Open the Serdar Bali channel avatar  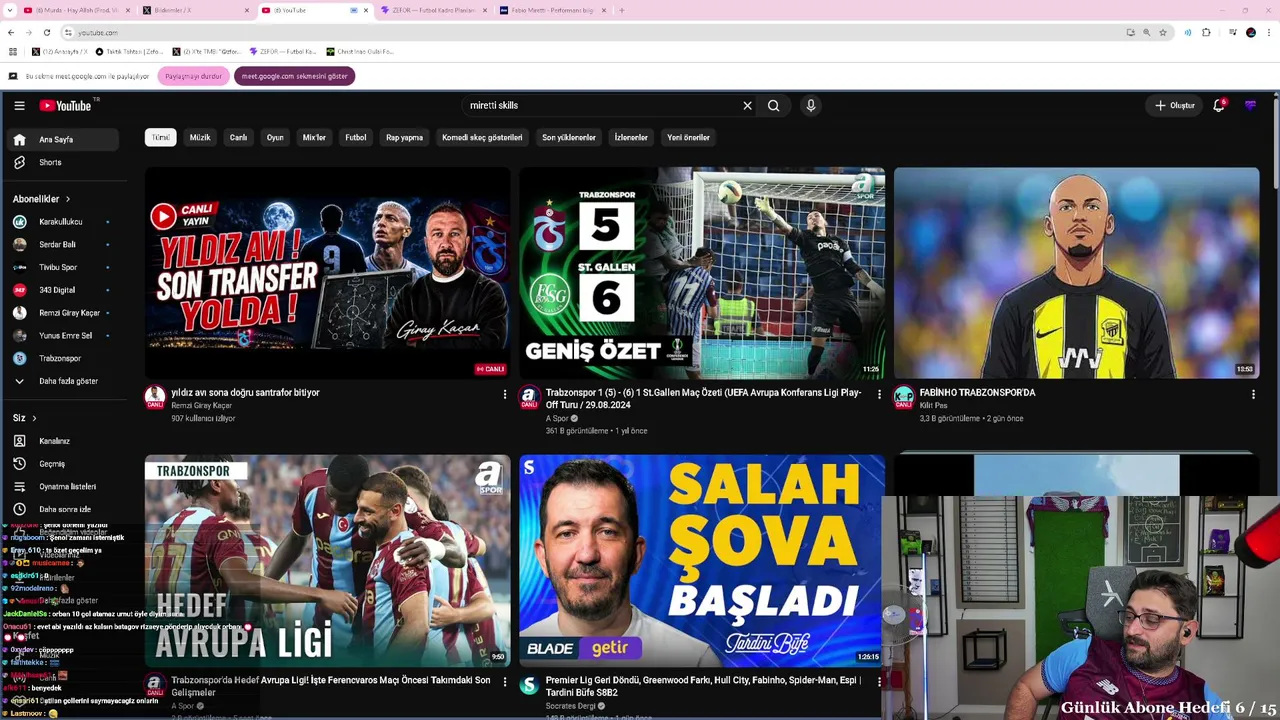click(x=19, y=244)
